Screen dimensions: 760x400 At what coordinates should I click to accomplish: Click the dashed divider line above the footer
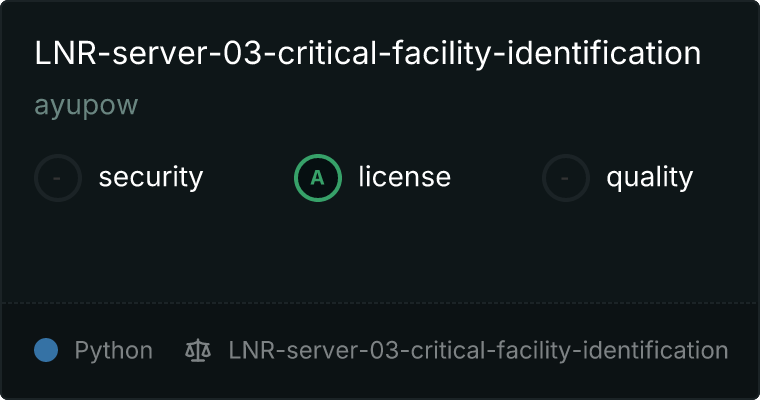click(x=380, y=303)
